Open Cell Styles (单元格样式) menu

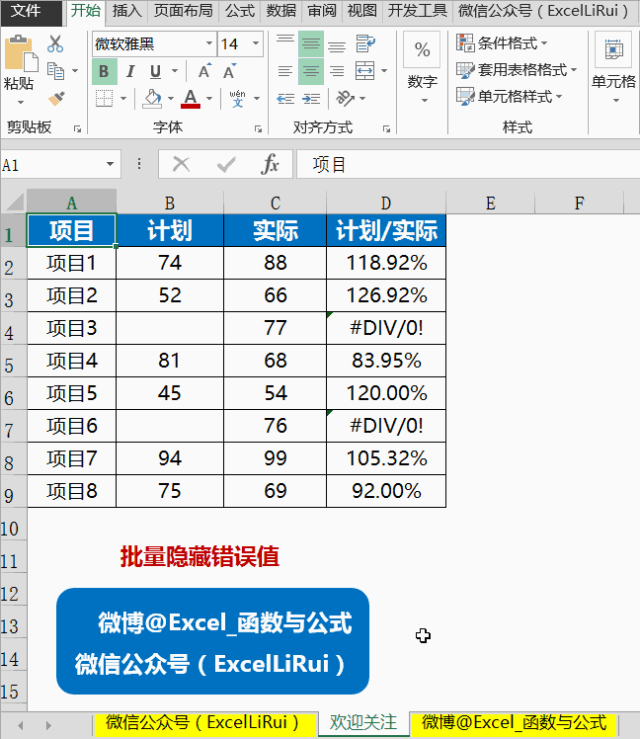pos(509,97)
